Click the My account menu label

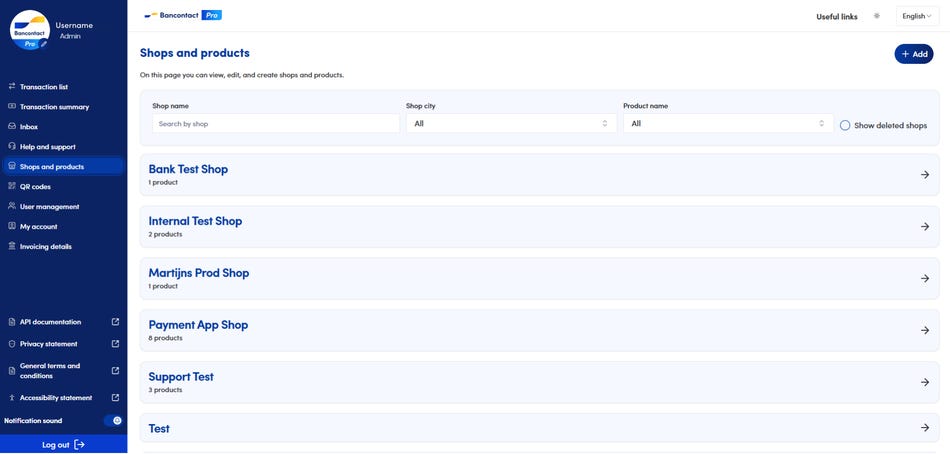(39, 227)
